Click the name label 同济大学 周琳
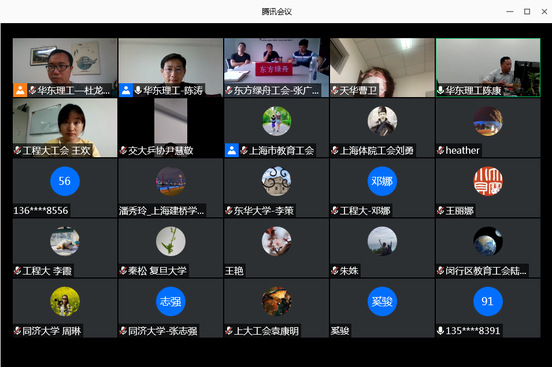Image resolution: width=552 pixels, height=367 pixels. (51, 331)
